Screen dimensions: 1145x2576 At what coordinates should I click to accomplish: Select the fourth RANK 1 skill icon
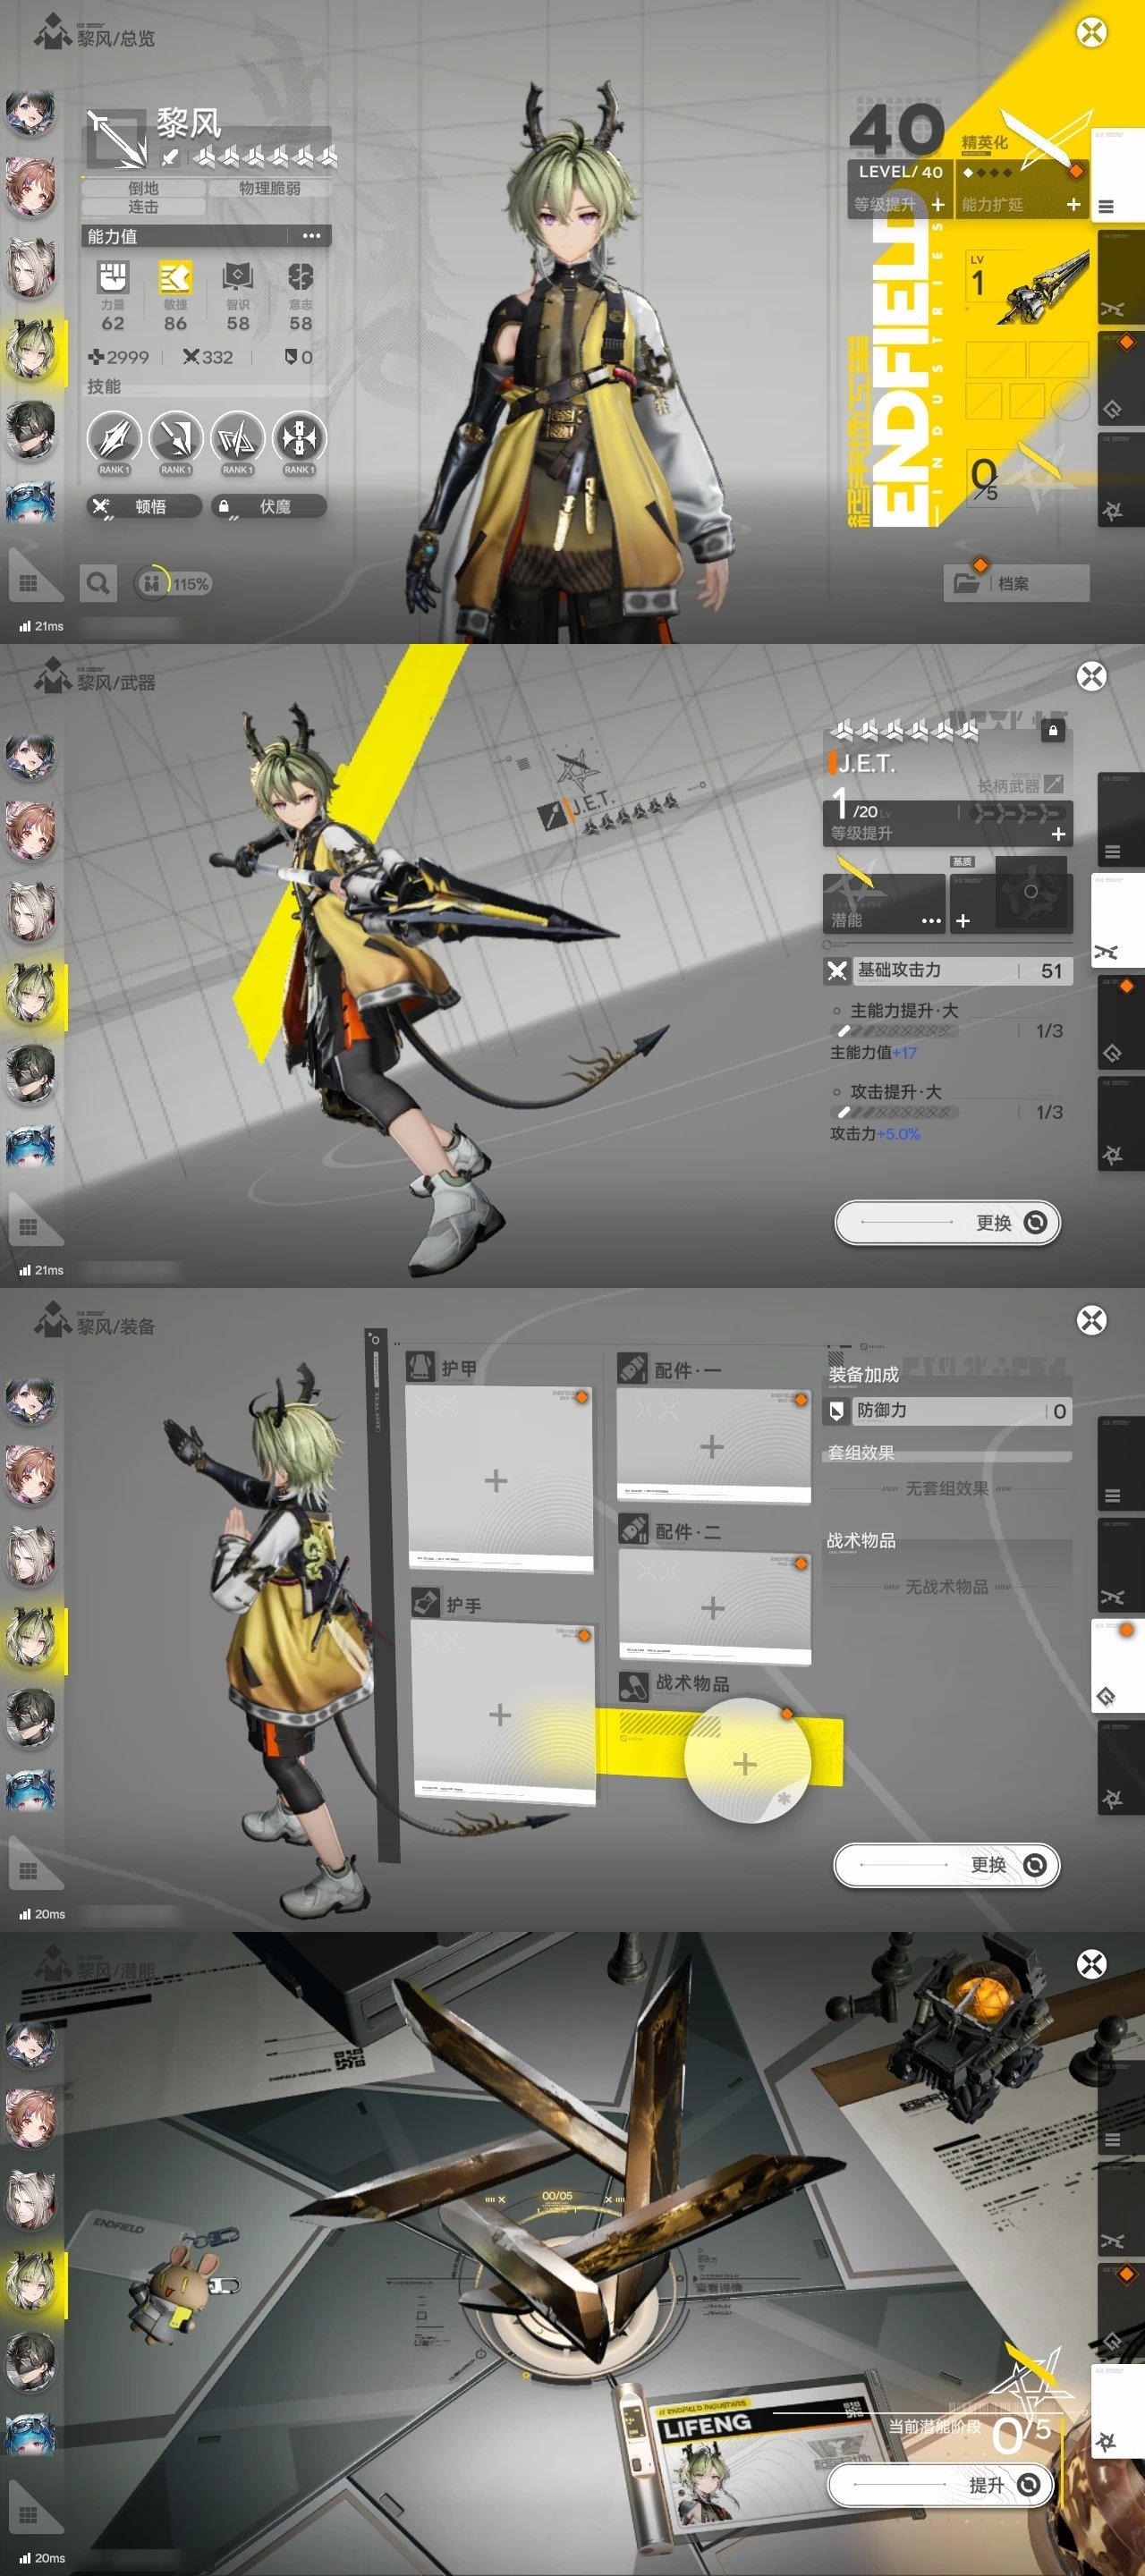click(x=298, y=440)
